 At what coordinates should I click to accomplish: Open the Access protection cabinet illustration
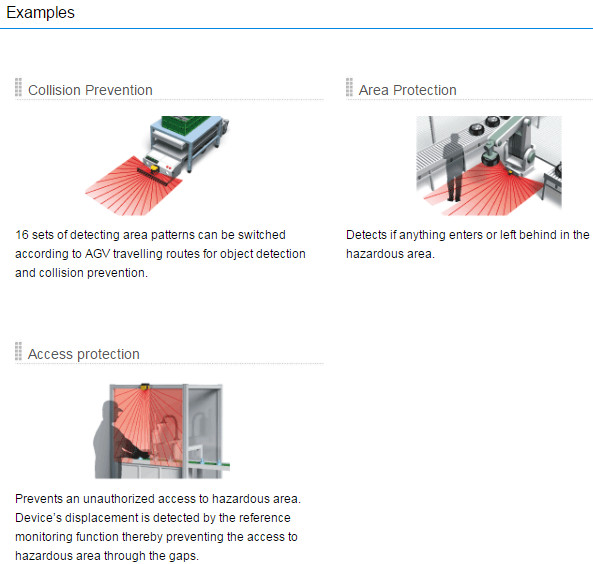(162, 431)
